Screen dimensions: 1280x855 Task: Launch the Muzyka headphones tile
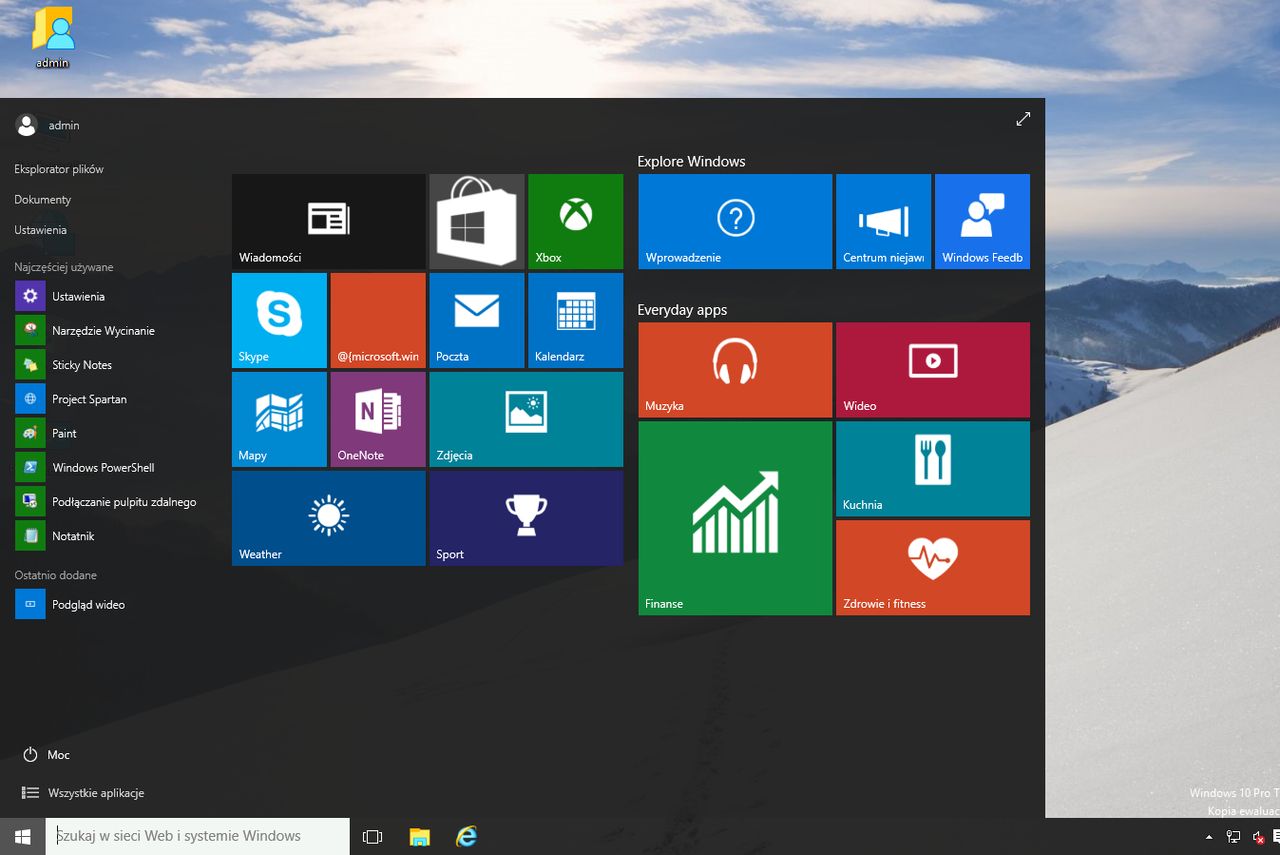click(x=735, y=370)
